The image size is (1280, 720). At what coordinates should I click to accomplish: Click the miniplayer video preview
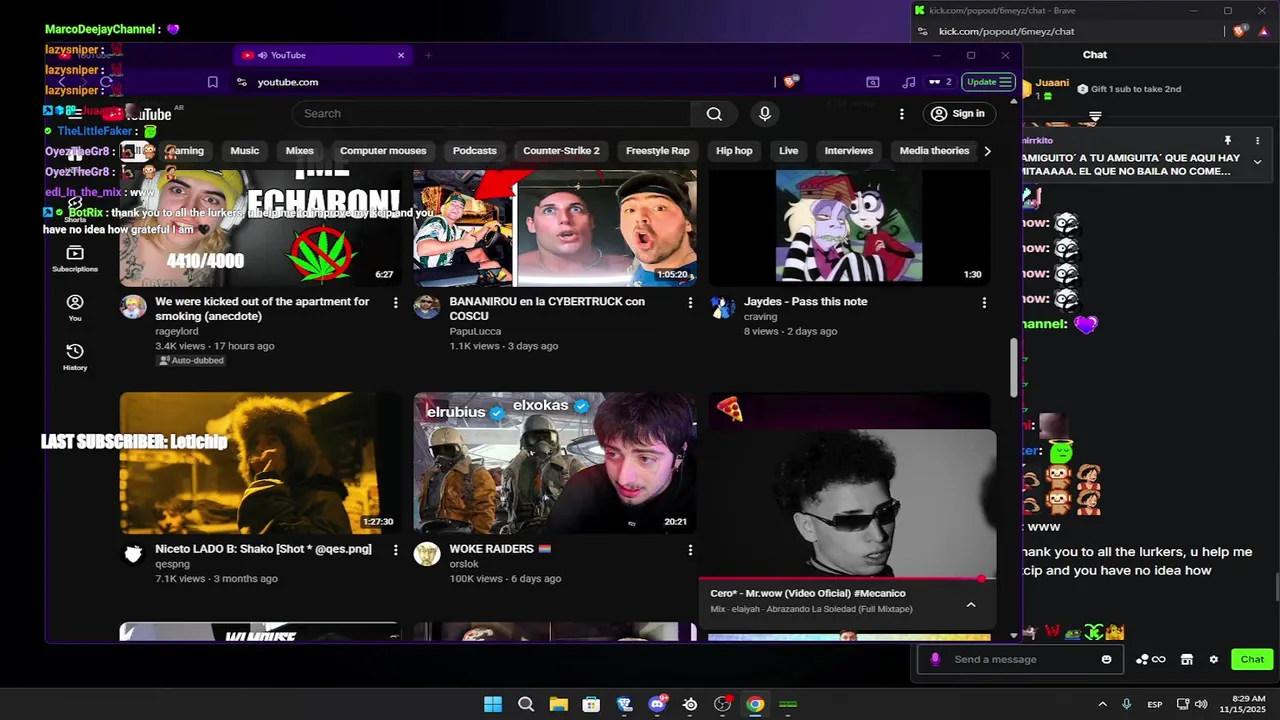point(847,504)
